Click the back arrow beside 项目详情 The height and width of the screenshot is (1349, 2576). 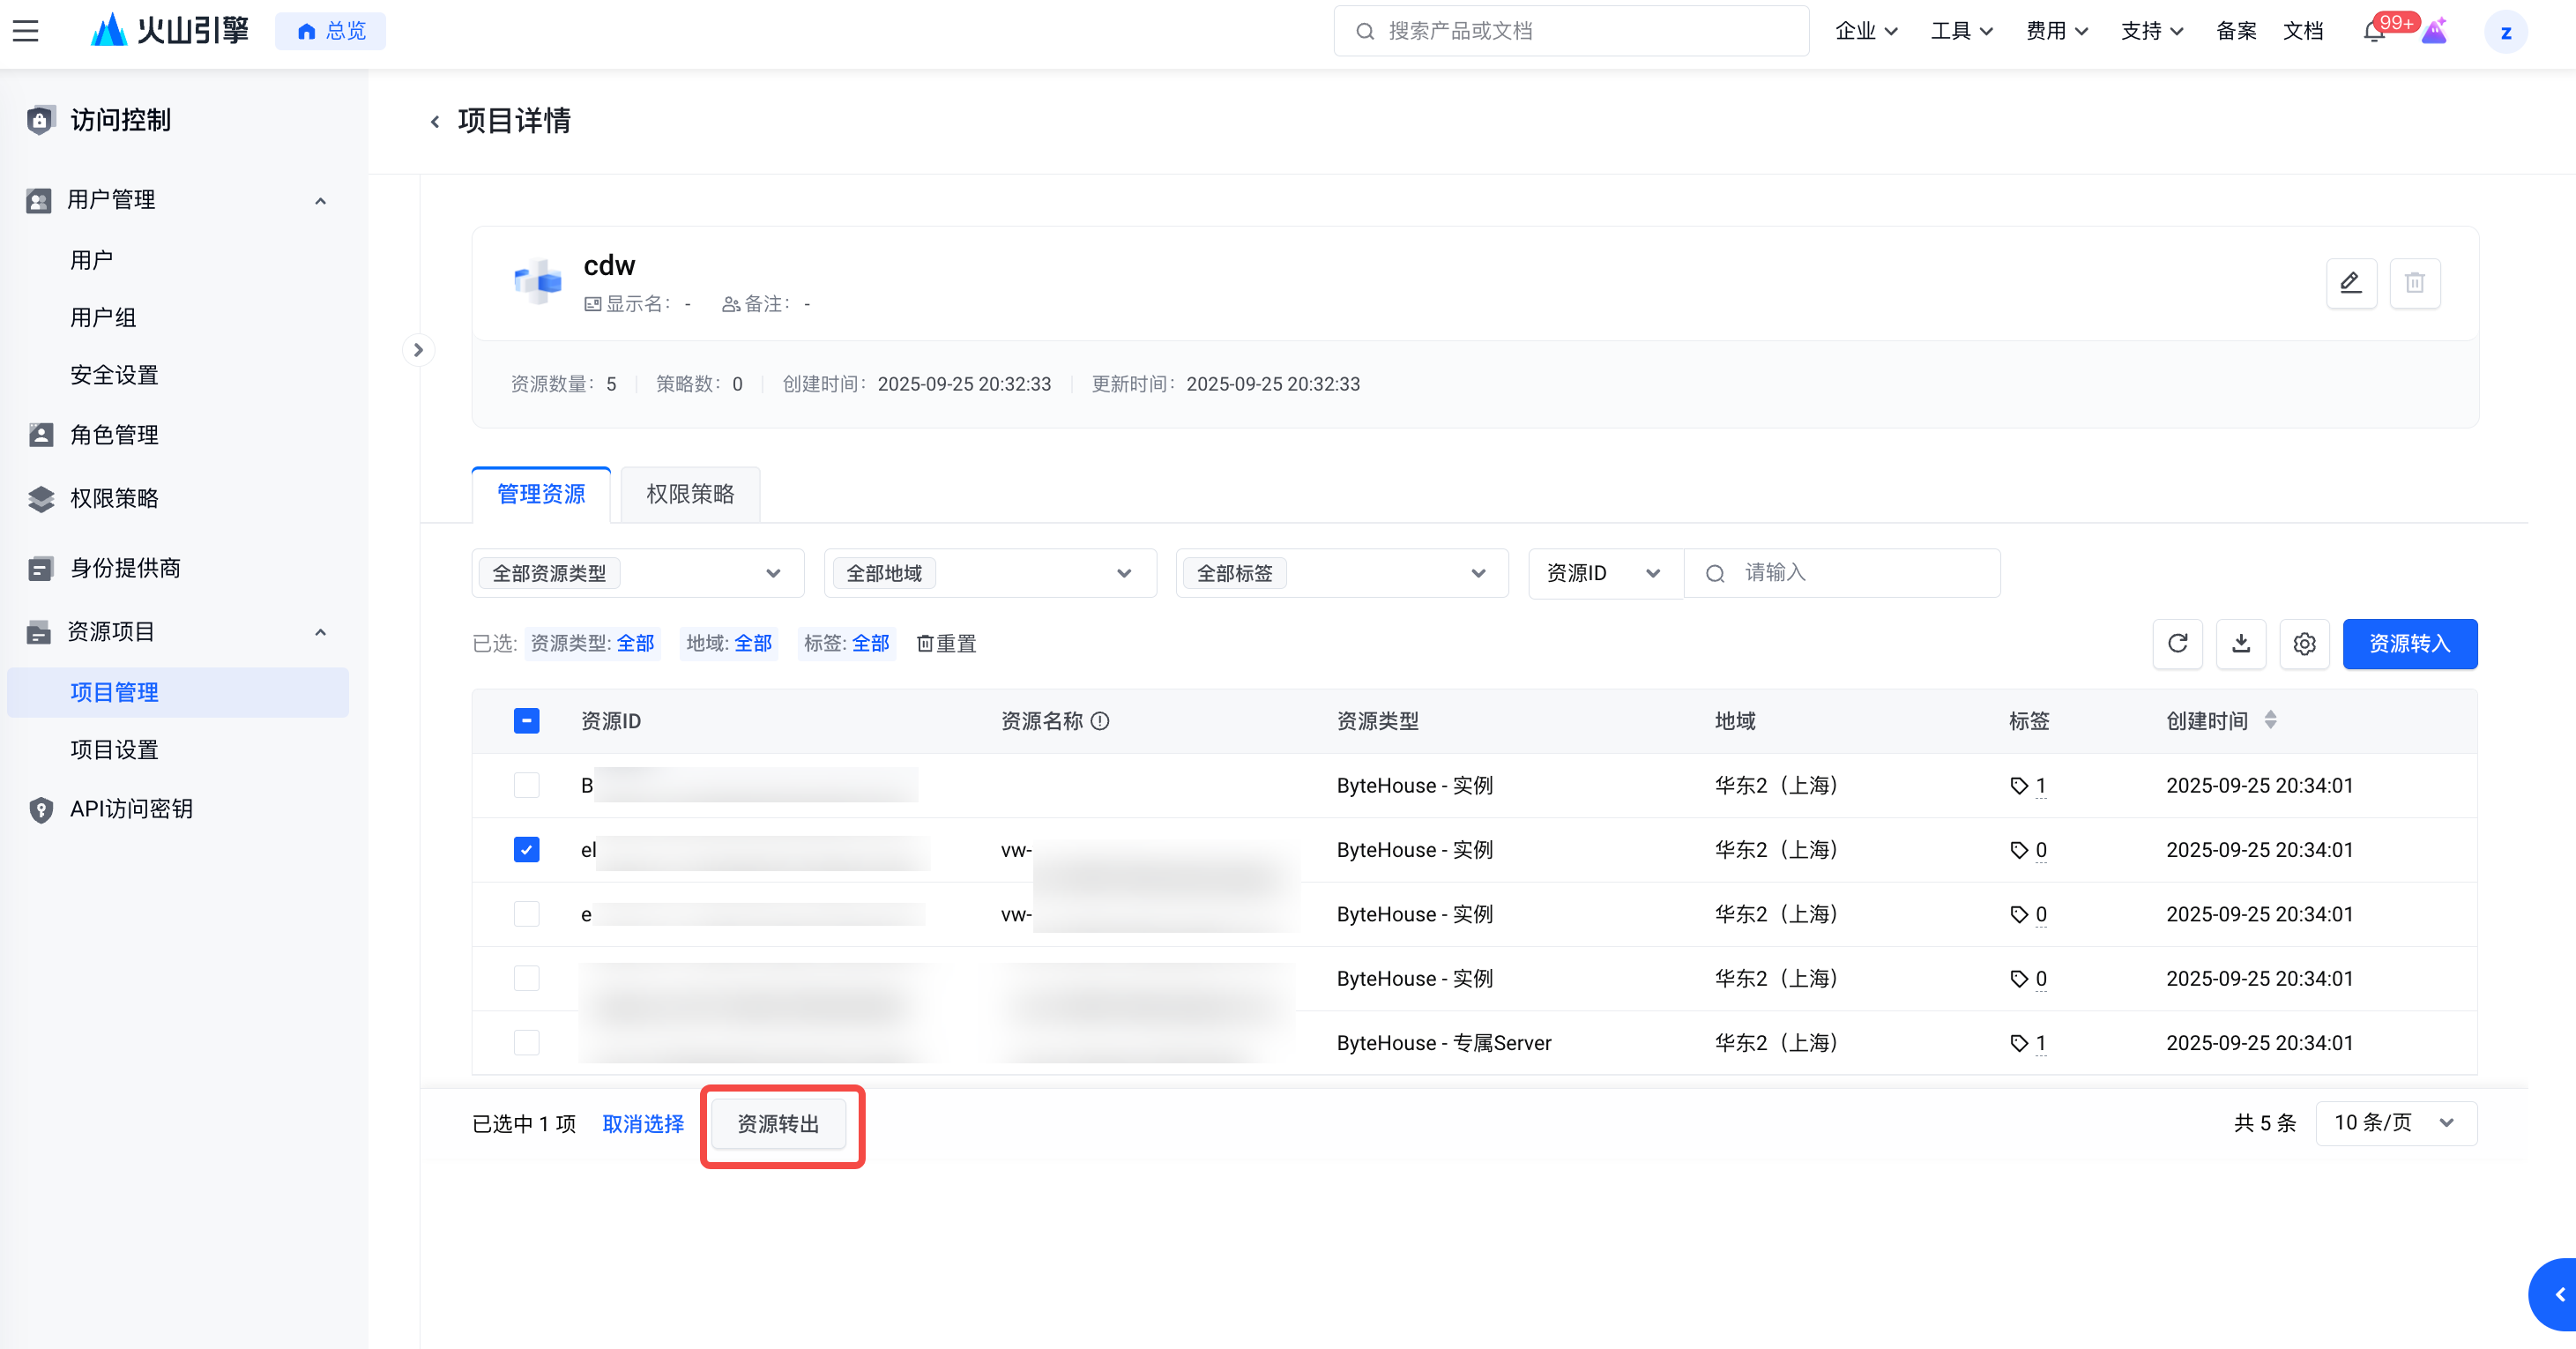tap(435, 122)
